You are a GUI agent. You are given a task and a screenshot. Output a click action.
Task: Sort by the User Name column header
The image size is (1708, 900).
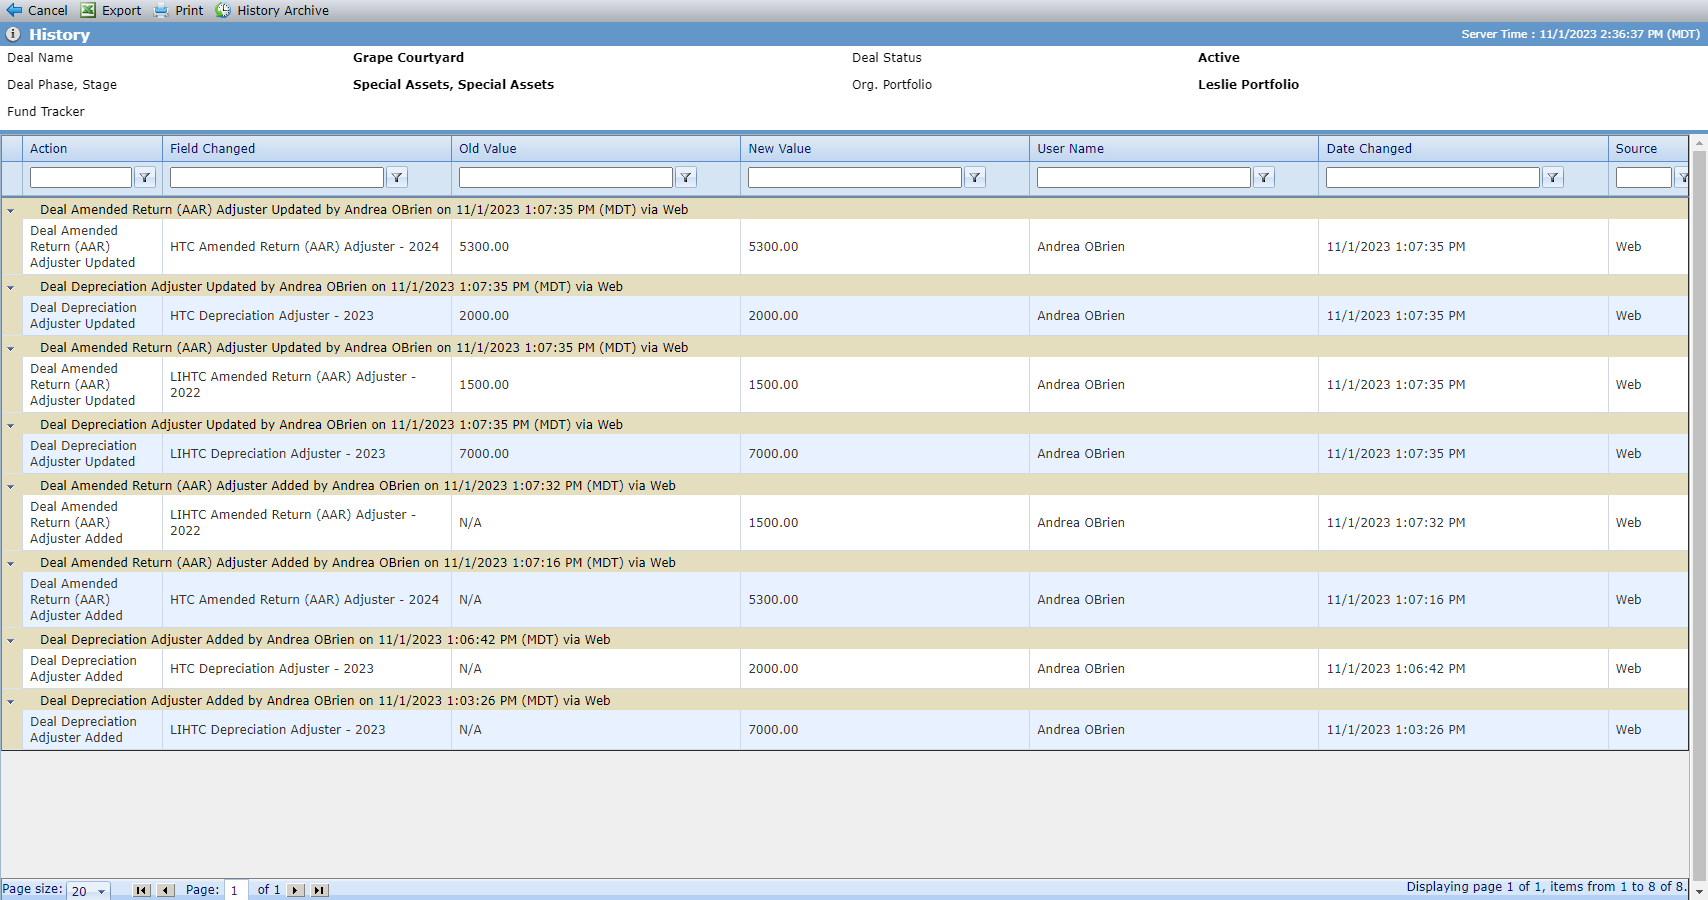1070,149
